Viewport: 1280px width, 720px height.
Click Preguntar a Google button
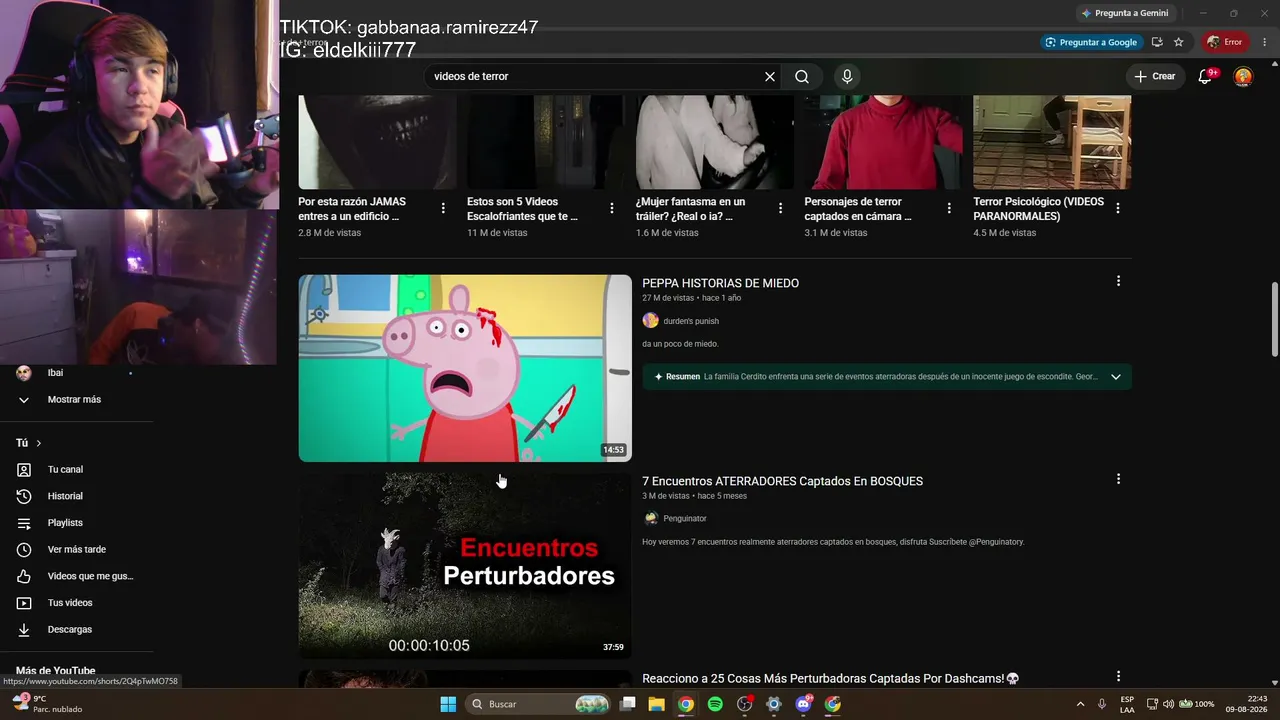click(1090, 42)
